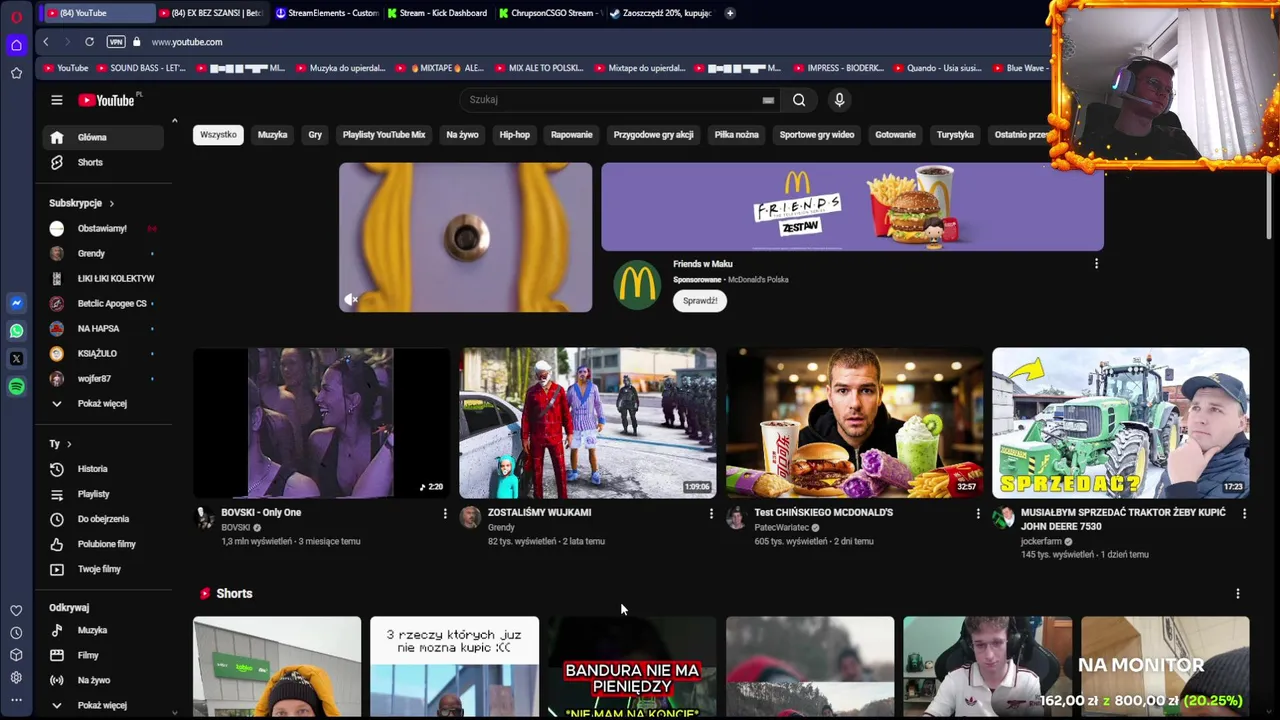Viewport: 1280px width, 720px height.
Task: Expand the Subskrypcje section chevron
Action: pos(111,203)
